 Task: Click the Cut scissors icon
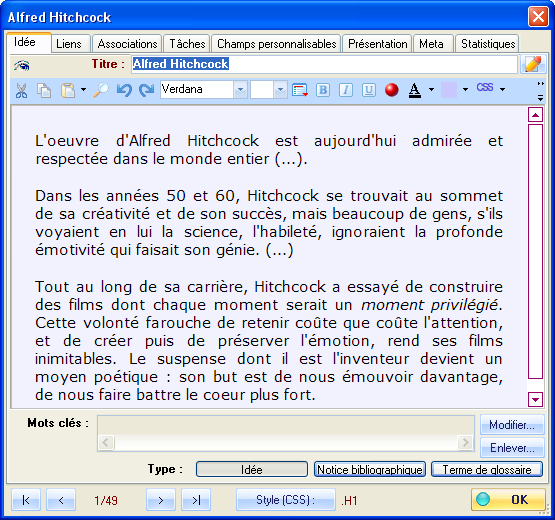pos(22,91)
